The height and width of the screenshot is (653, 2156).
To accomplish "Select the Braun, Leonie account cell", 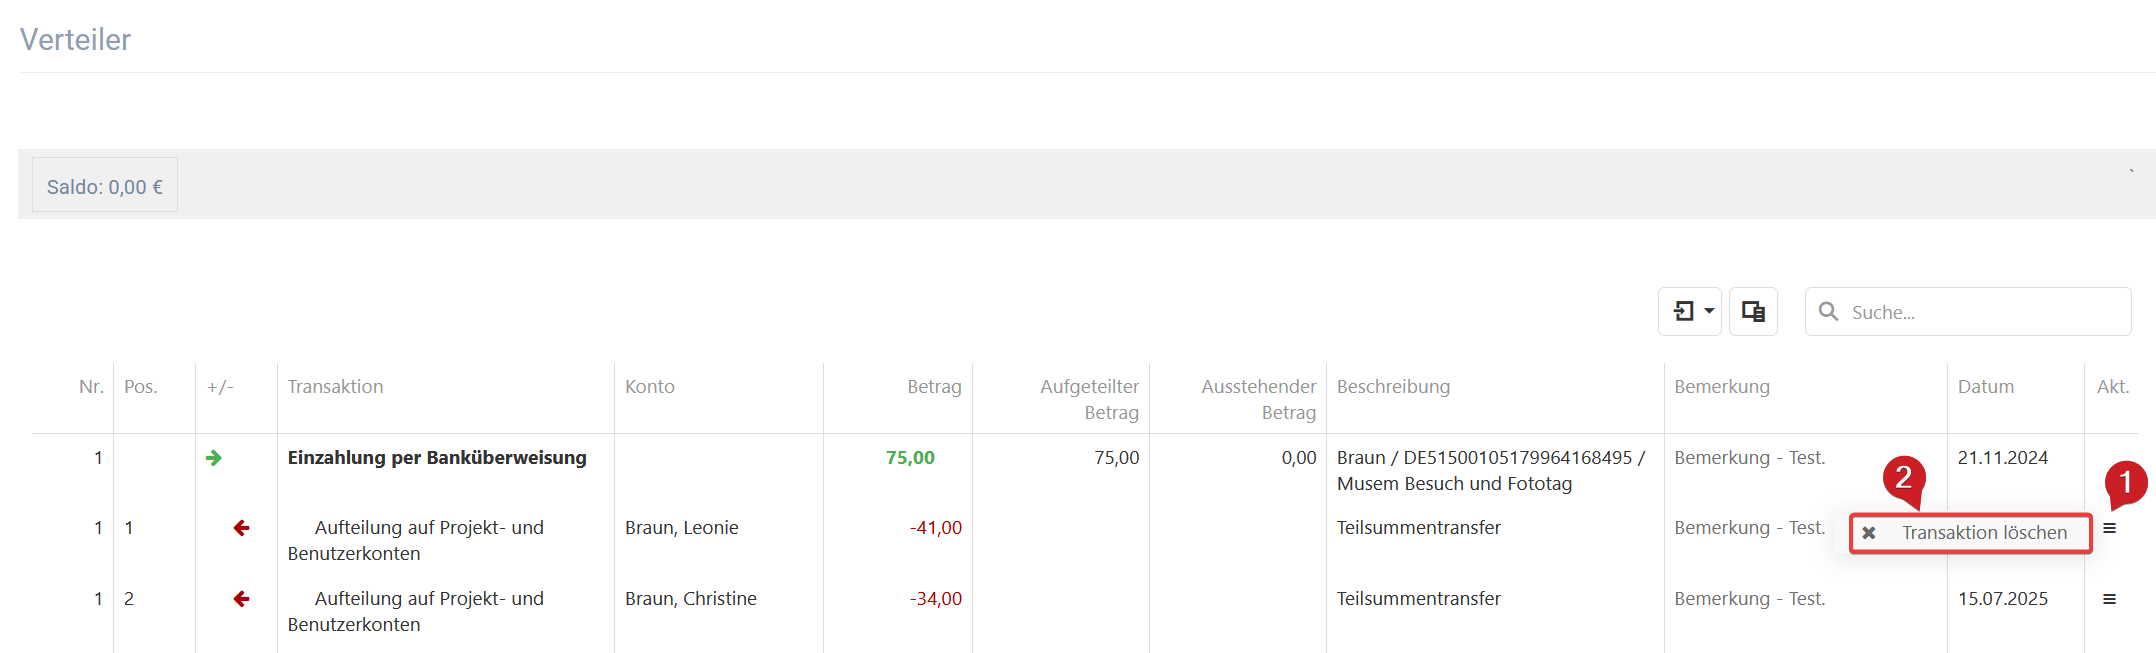I will [682, 528].
